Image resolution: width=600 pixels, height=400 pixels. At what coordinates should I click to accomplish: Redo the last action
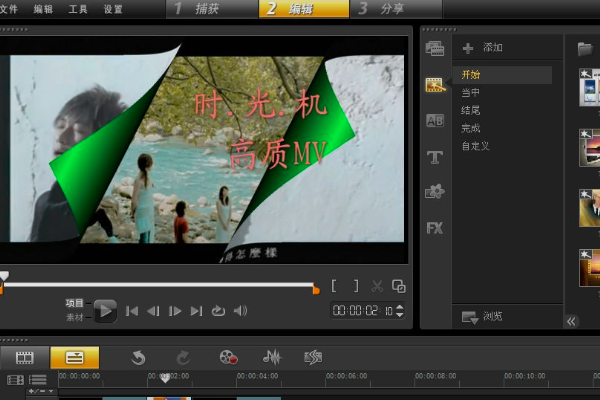pos(183,358)
